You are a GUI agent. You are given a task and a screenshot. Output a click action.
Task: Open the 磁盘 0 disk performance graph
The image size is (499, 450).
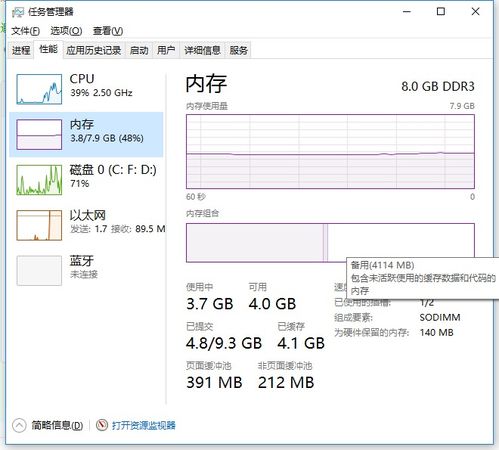tap(39, 180)
